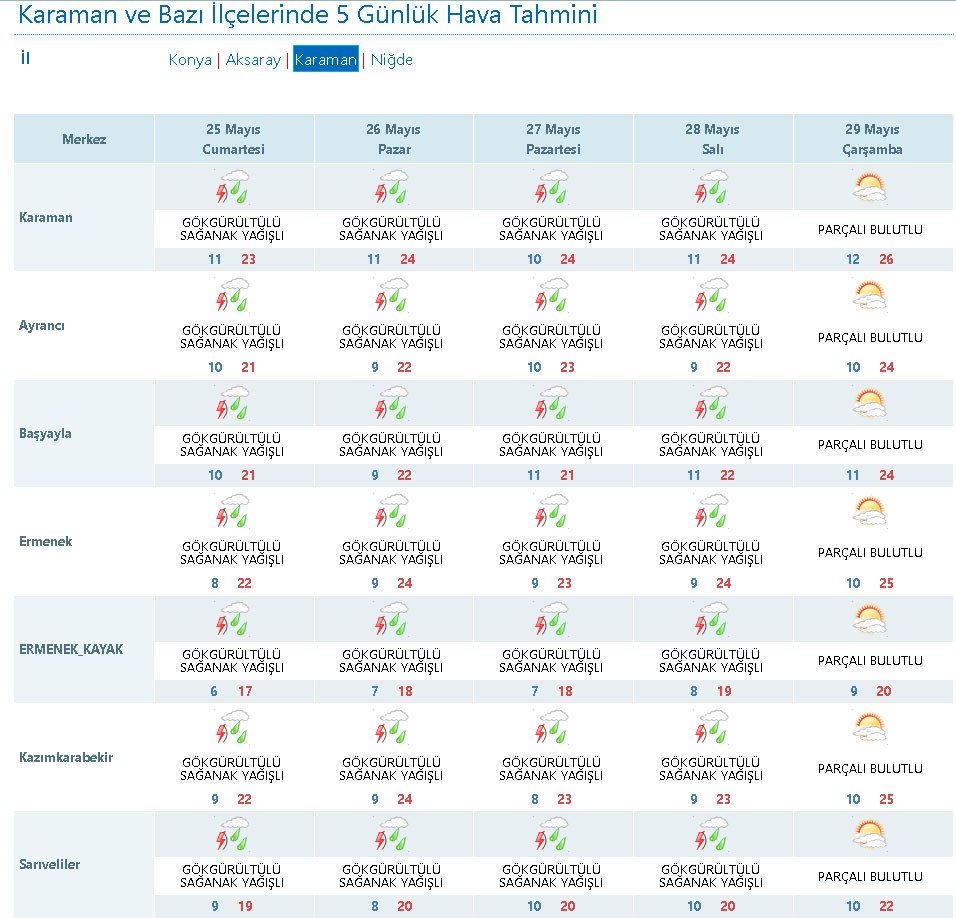Viewport: 956px width, 918px height.
Task: Click Karaman partly cloudy icon for 29 Mayıs
Action: (x=869, y=188)
